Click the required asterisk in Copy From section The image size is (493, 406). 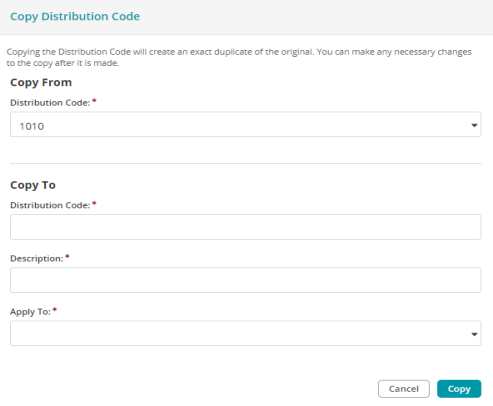click(x=94, y=100)
